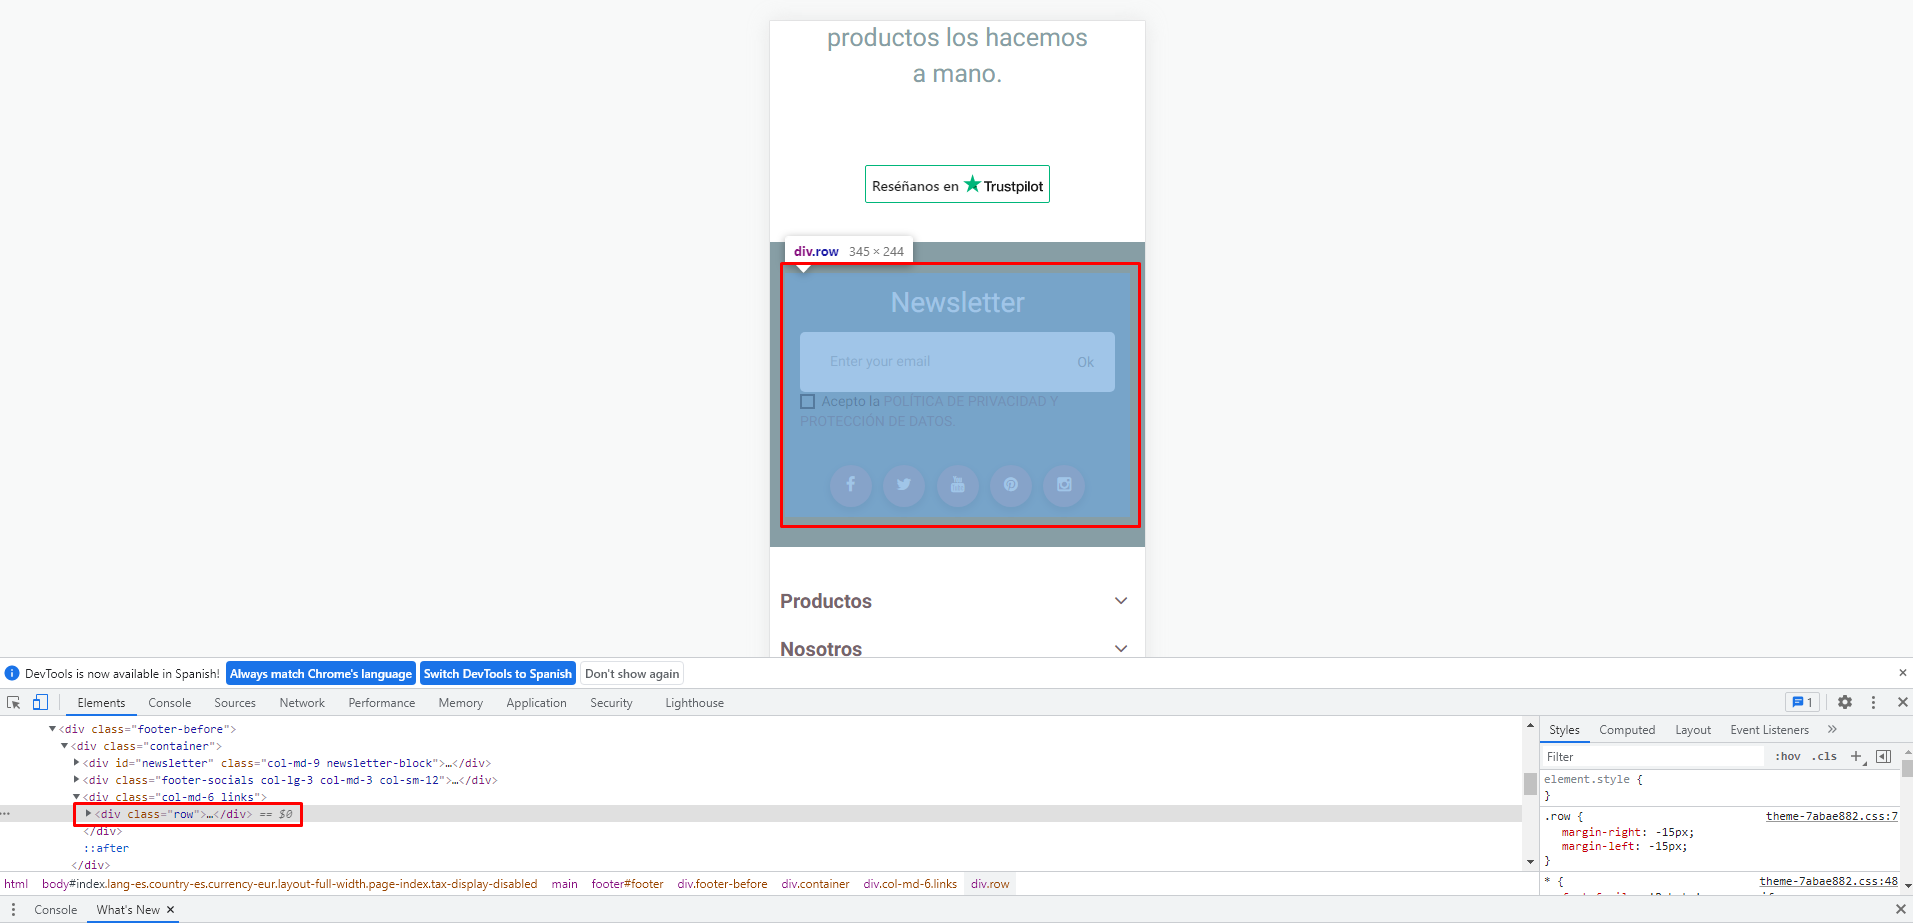Close the bottom drawer
Image resolution: width=1913 pixels, height=923 pixels.
click(1900, 910)
